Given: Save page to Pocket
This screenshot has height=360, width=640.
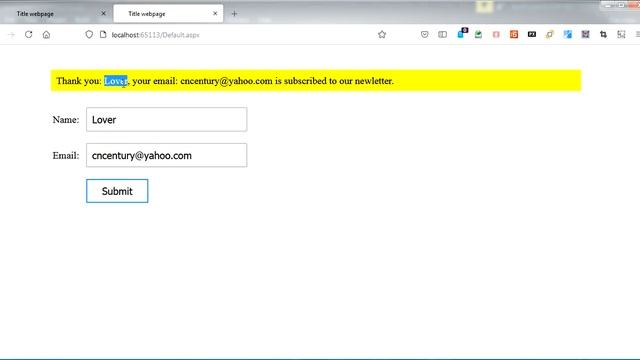Looking at the screenshot, I should (424, 35).
